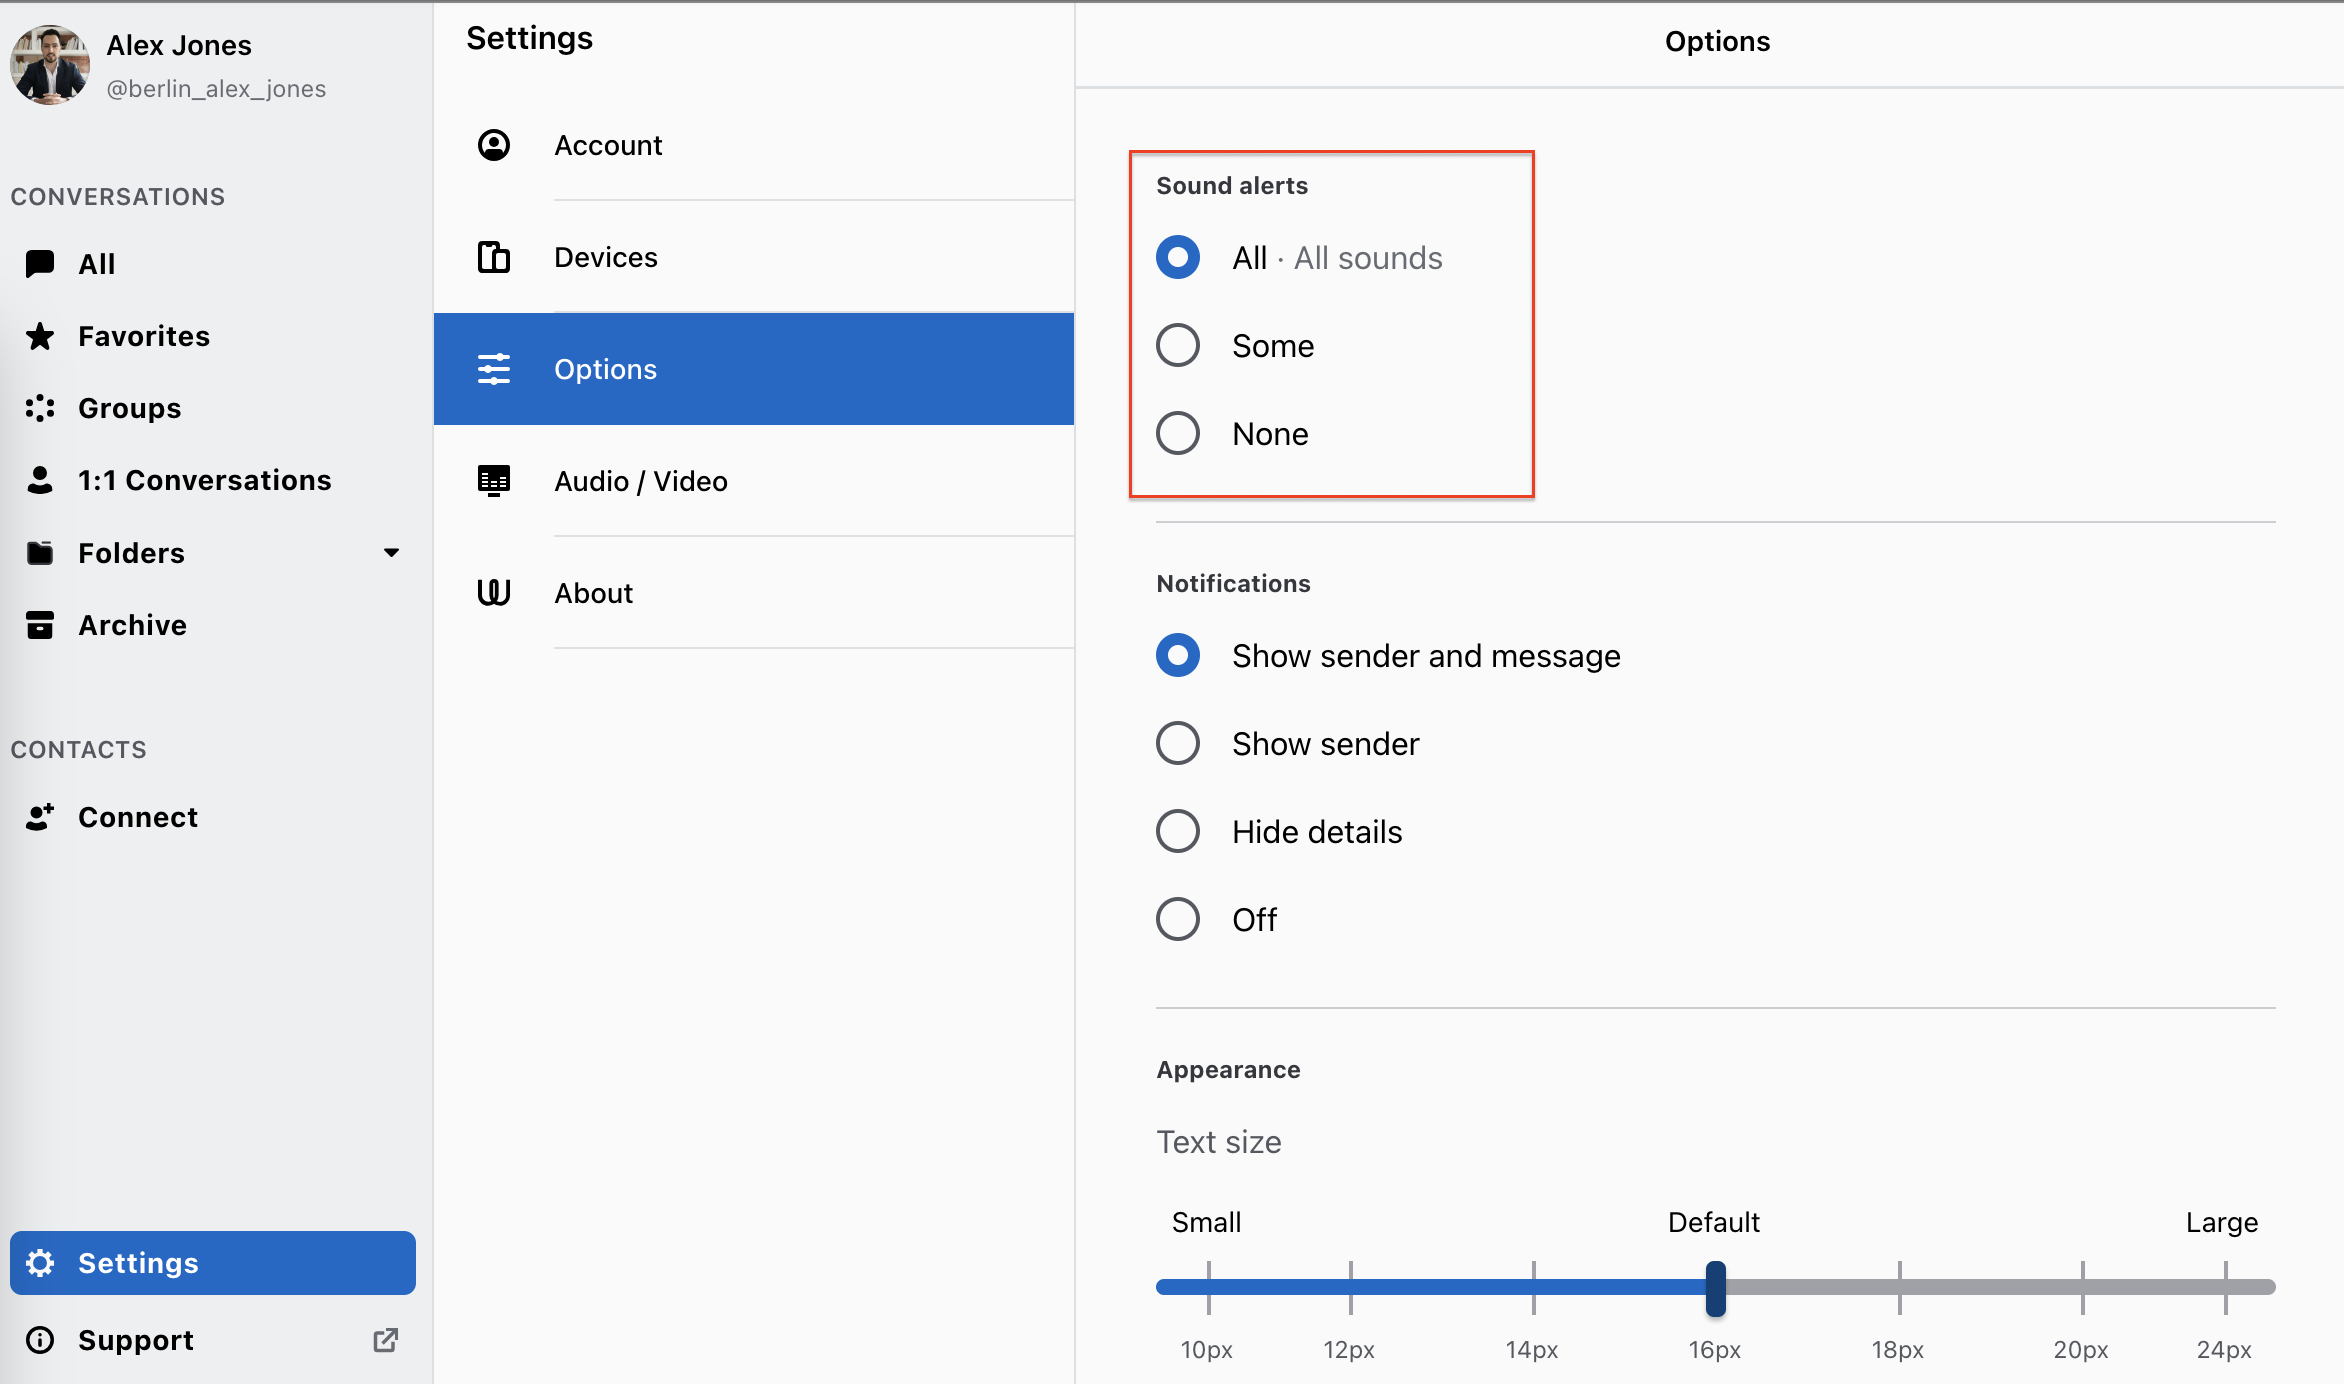Screen dimensions: 2344x1384
Task: Click the Favorites star icon
Action: pos(40,336)
